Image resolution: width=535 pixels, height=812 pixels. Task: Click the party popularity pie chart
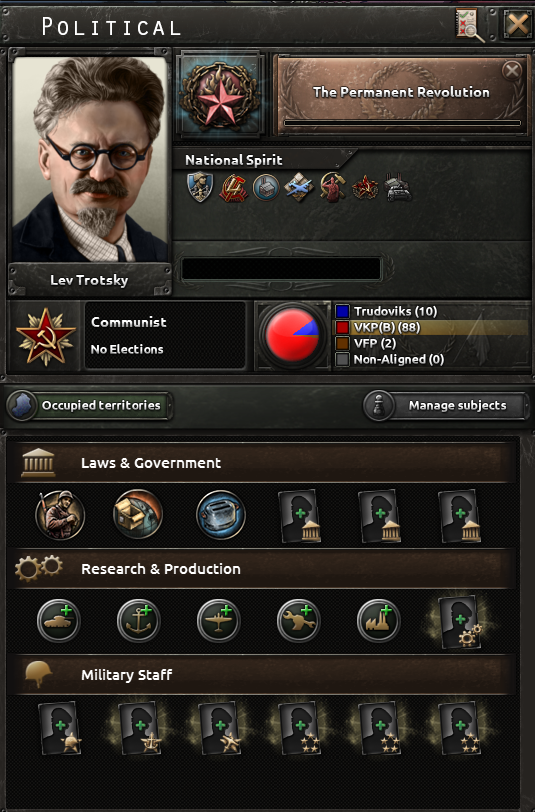click(292, 335)
